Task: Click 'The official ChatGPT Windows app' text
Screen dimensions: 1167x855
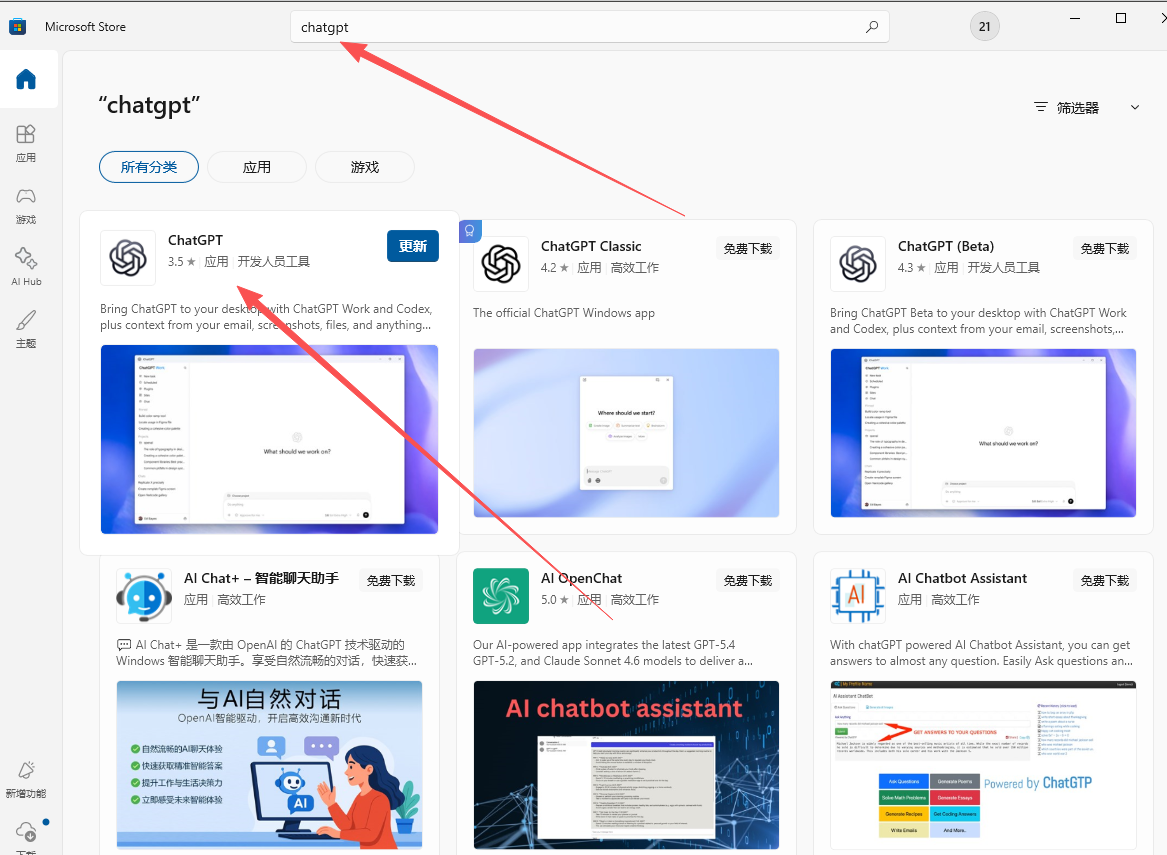Action: point(563,313)
